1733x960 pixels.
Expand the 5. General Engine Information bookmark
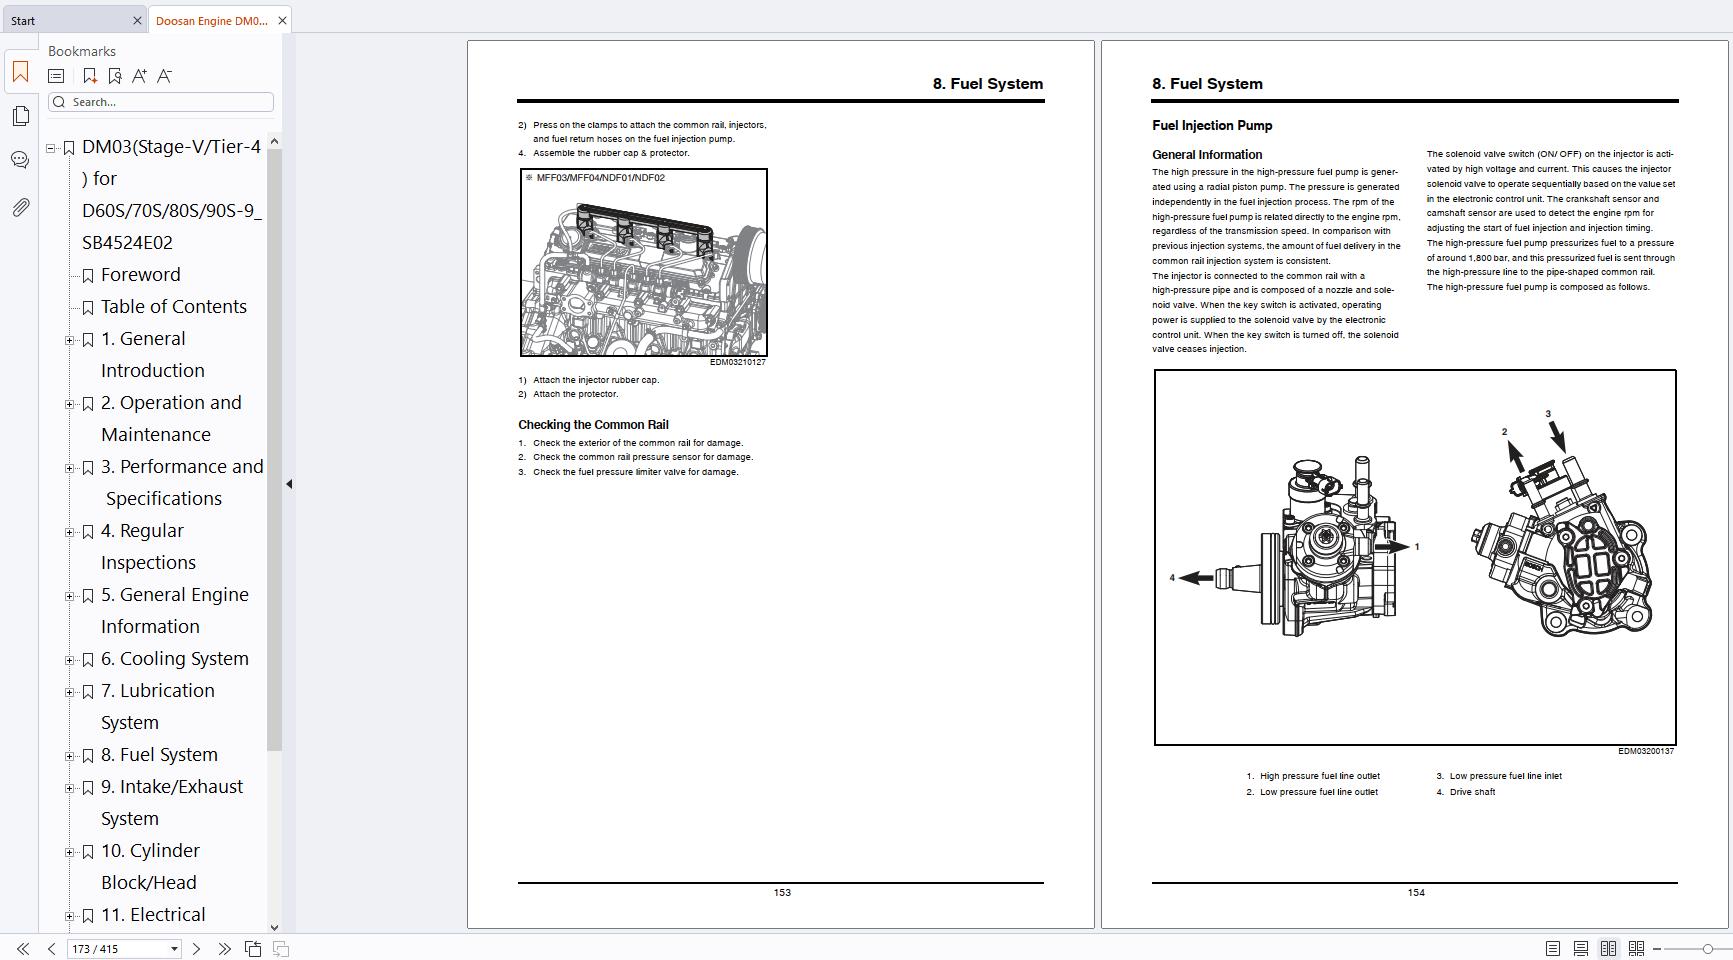[x=70, y=596]
